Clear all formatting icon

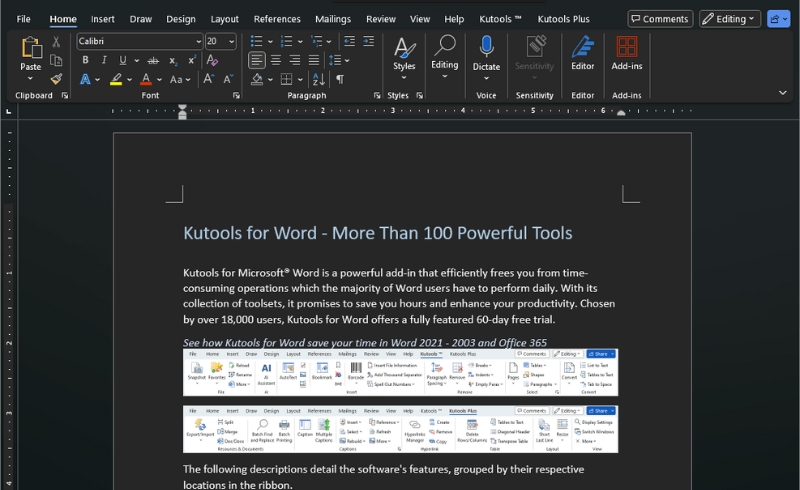[x=212, y=60]
